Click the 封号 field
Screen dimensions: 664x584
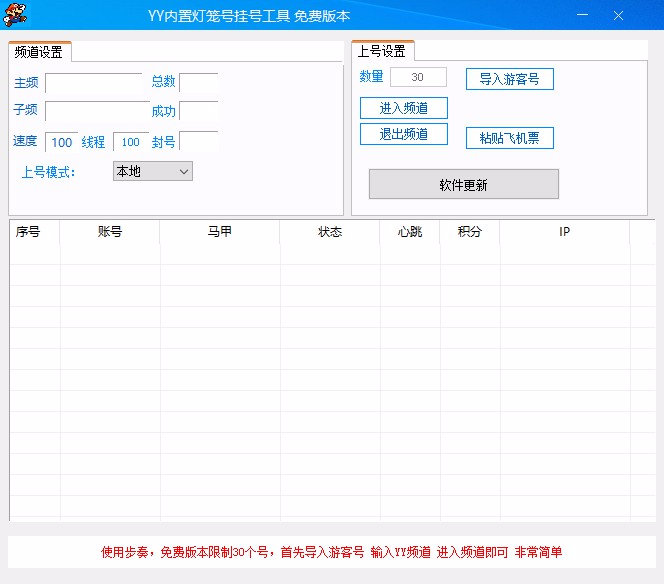199,141
